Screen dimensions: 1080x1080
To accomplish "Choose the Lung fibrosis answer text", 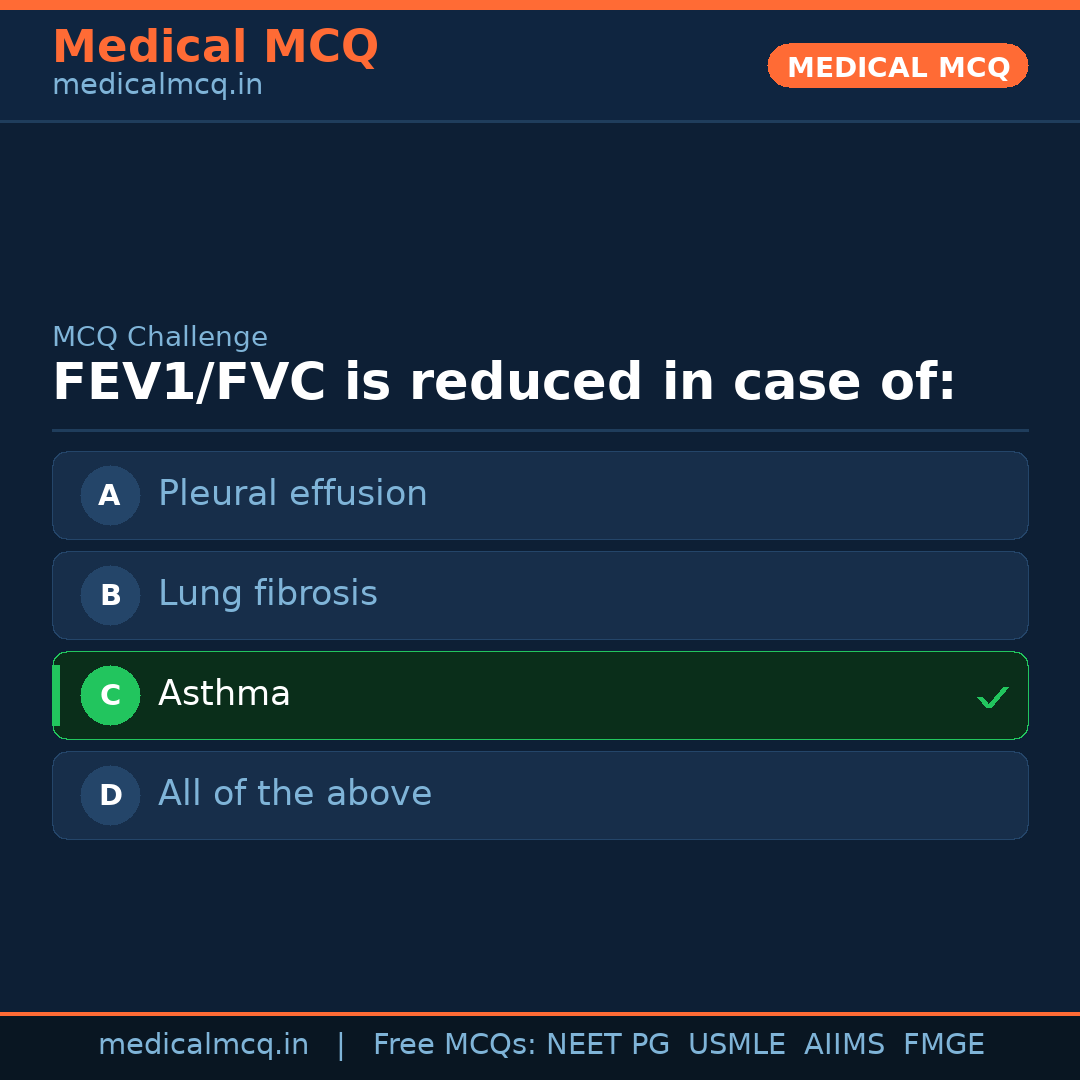I will coord(267,594).
